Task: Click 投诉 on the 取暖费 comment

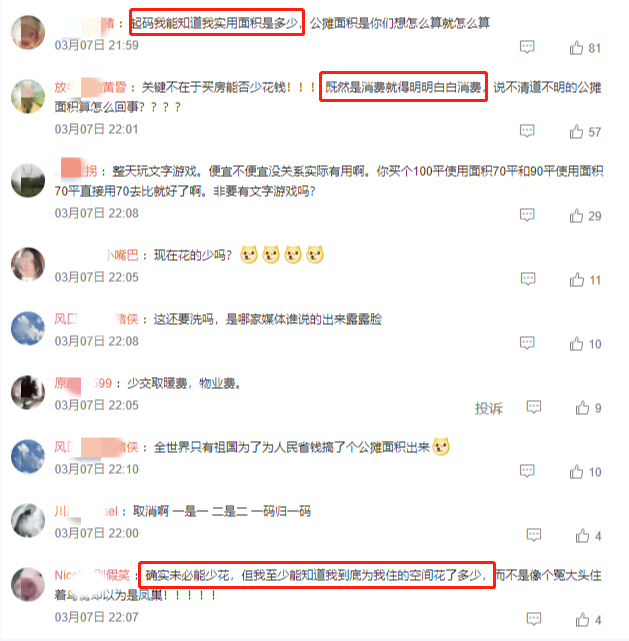Action: [488, 408]
